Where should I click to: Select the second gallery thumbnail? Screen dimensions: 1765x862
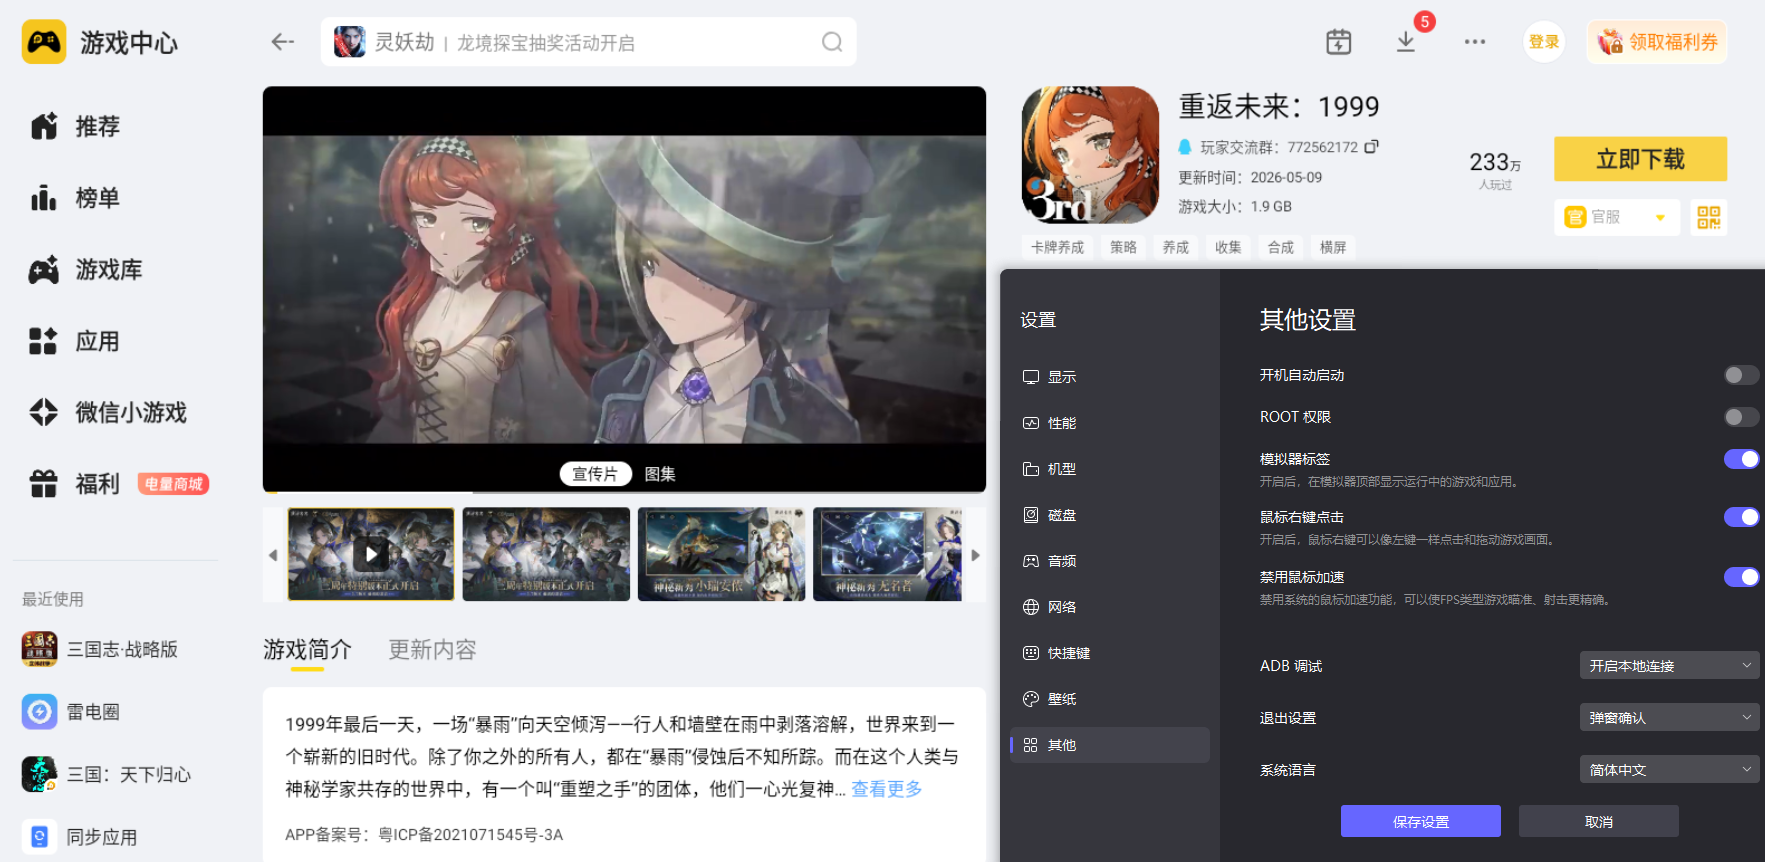(x=546, y=554)
